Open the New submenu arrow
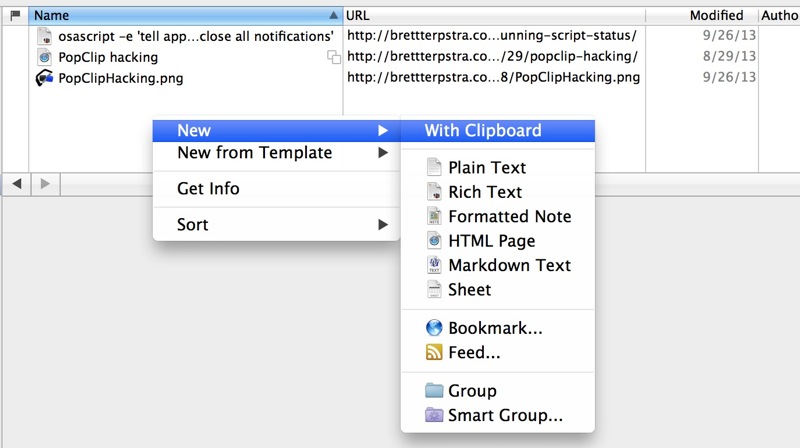 click(x=383, y=131)
